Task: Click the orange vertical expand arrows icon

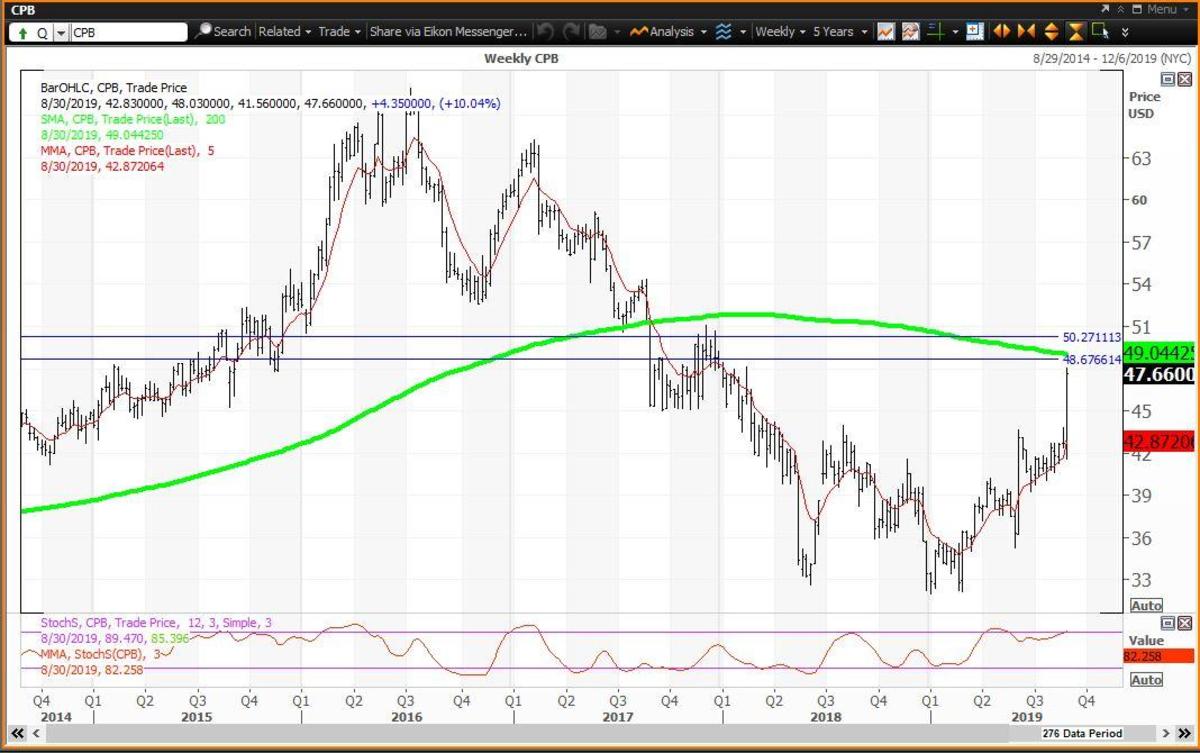Action: click(1051, 32)
